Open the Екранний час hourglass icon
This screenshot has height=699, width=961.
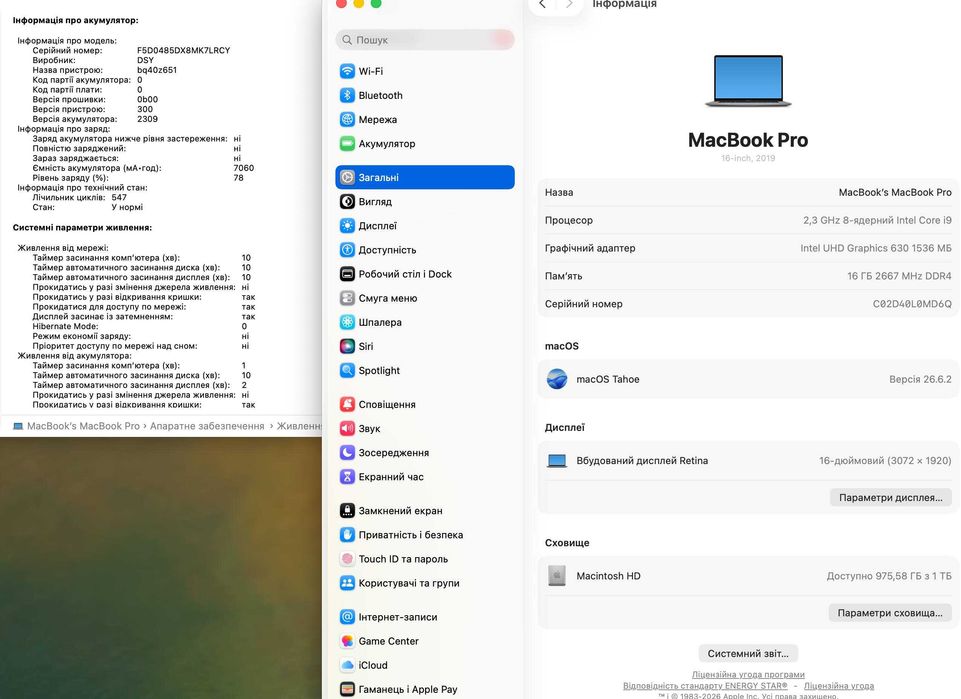tap(347, 477)
